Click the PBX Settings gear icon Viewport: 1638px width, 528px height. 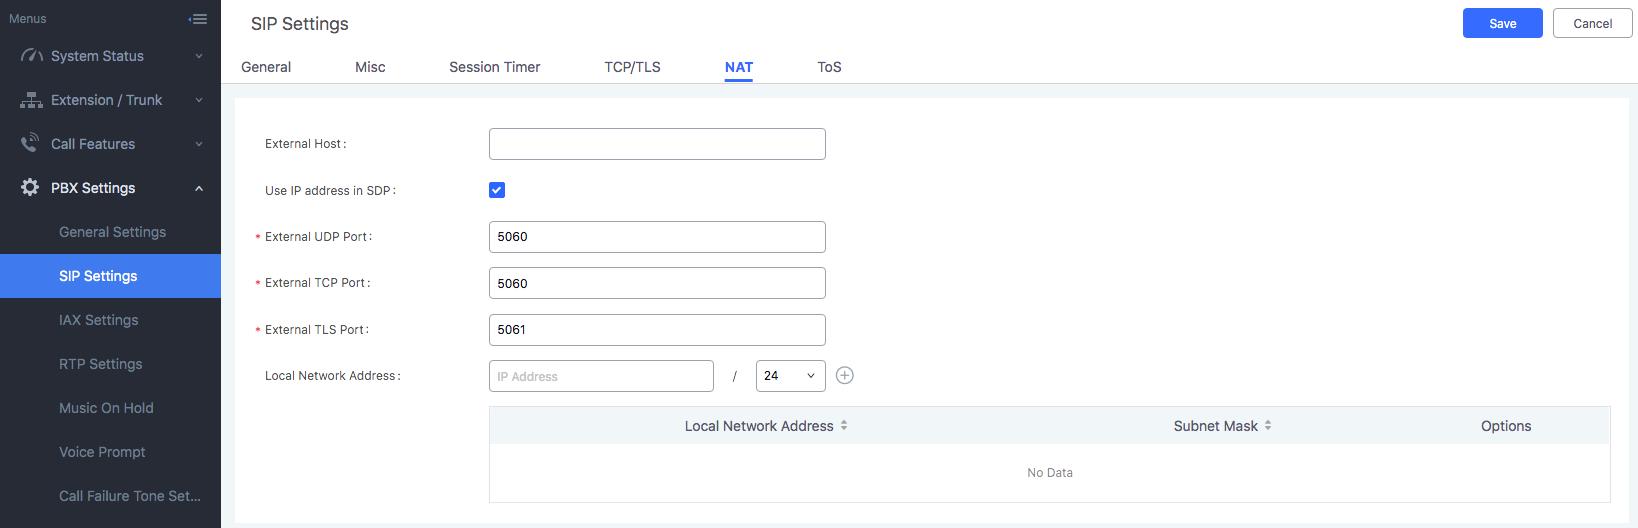click(x=30, y=187)
